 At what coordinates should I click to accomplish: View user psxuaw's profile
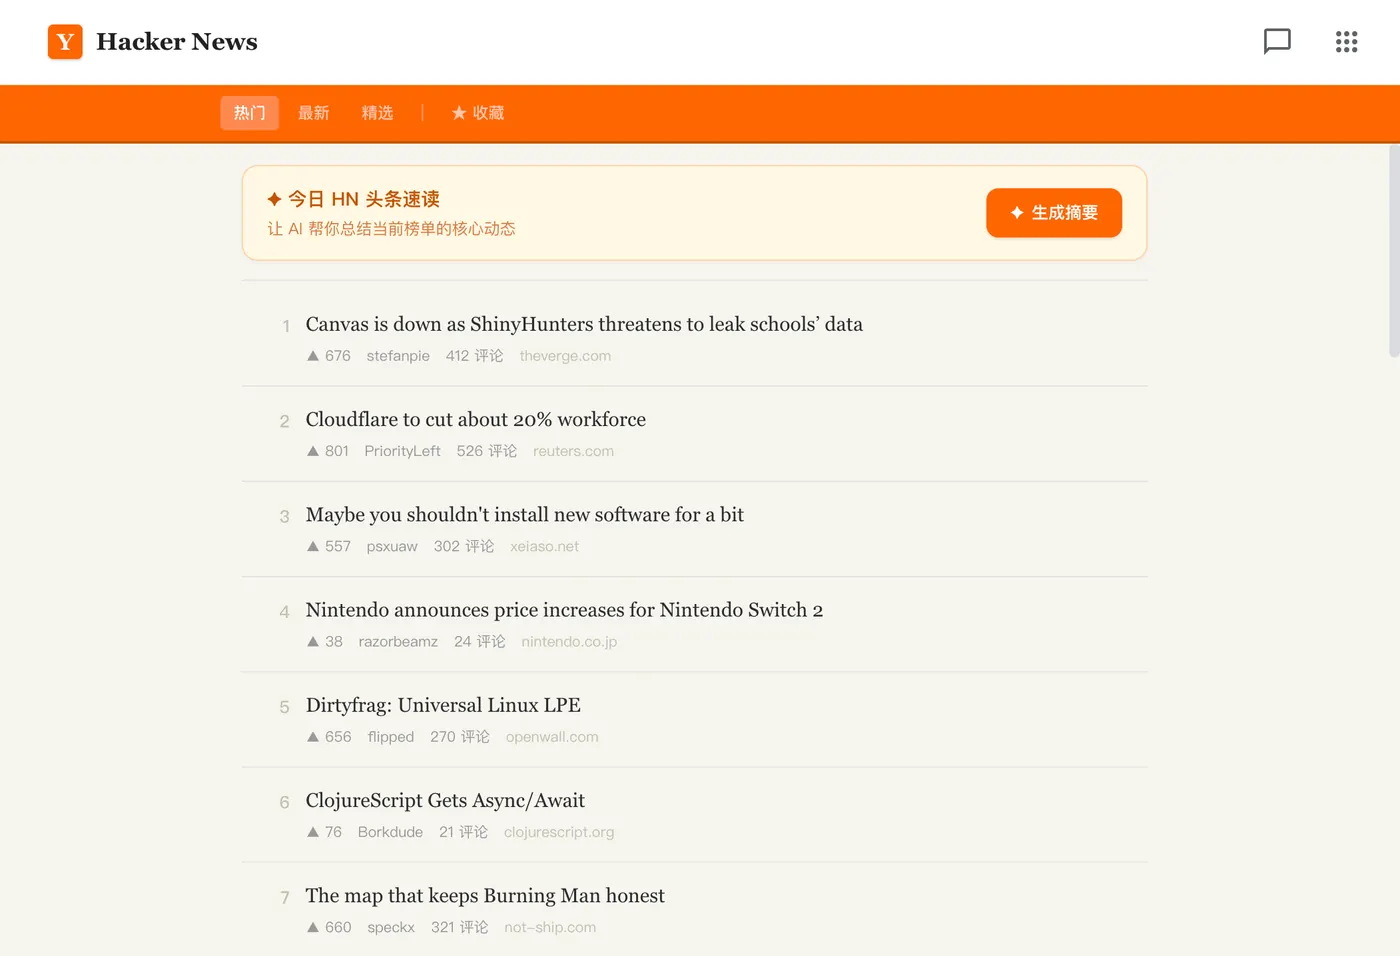pyautogui.click(x=392, y=546)
